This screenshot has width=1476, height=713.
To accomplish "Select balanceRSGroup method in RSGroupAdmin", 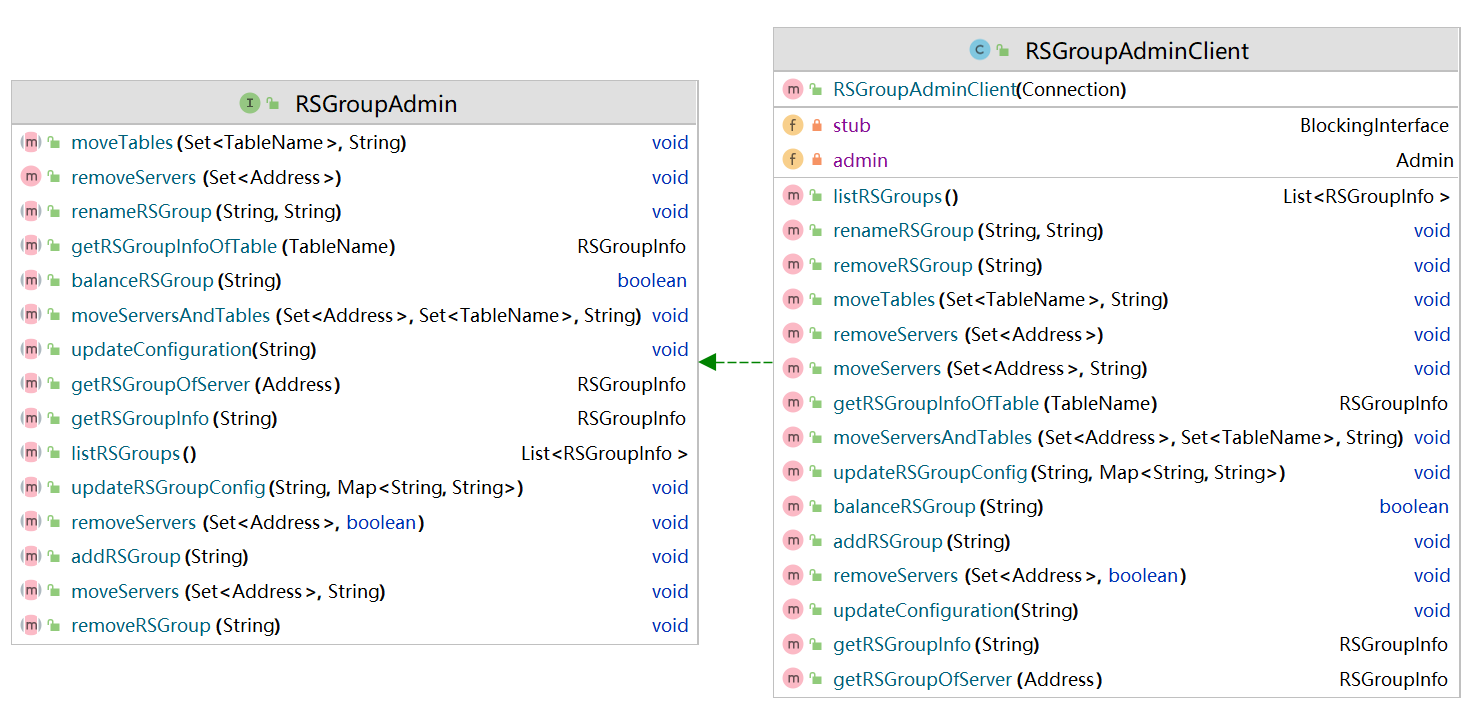I will tap(142, 281).
